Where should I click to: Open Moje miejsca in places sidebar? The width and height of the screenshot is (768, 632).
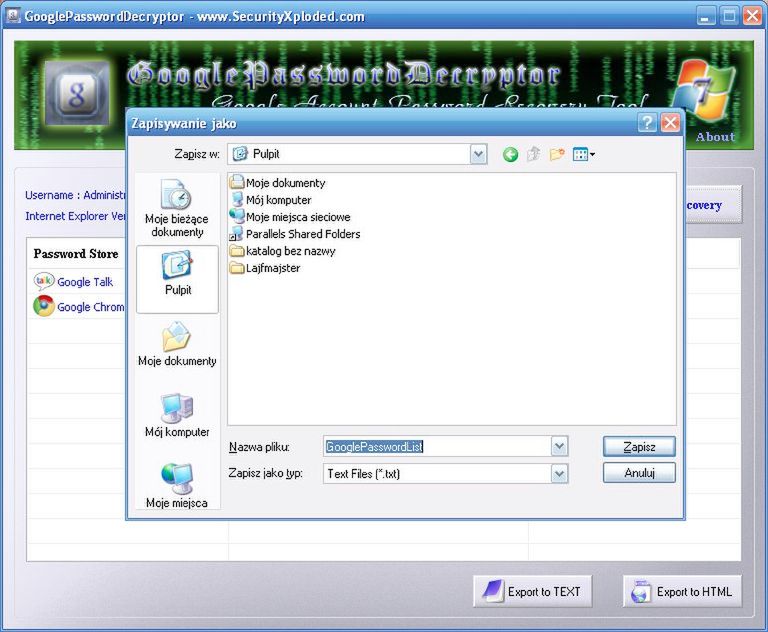click(177, 485)
